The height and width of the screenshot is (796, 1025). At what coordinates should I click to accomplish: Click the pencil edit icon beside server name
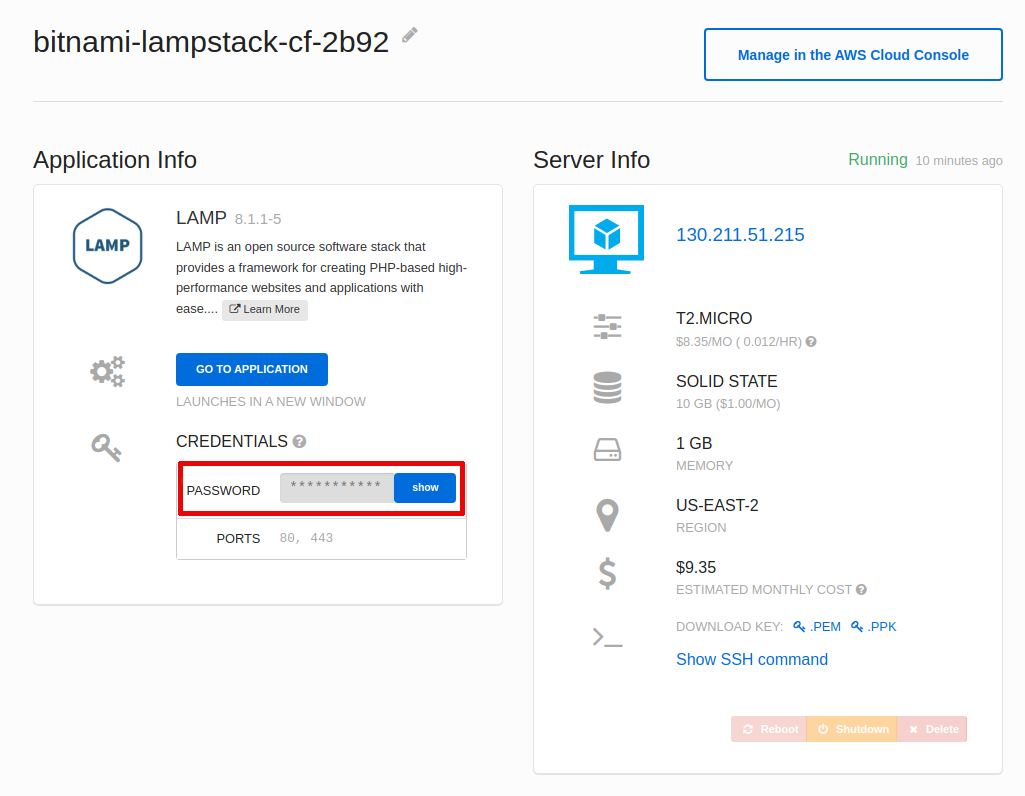tap(410, 35)
